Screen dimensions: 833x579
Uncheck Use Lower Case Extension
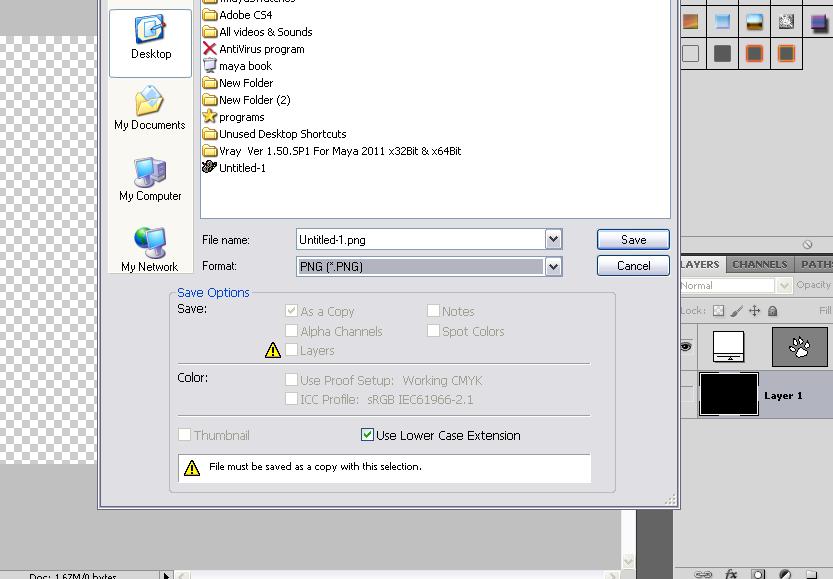point(367,435)
